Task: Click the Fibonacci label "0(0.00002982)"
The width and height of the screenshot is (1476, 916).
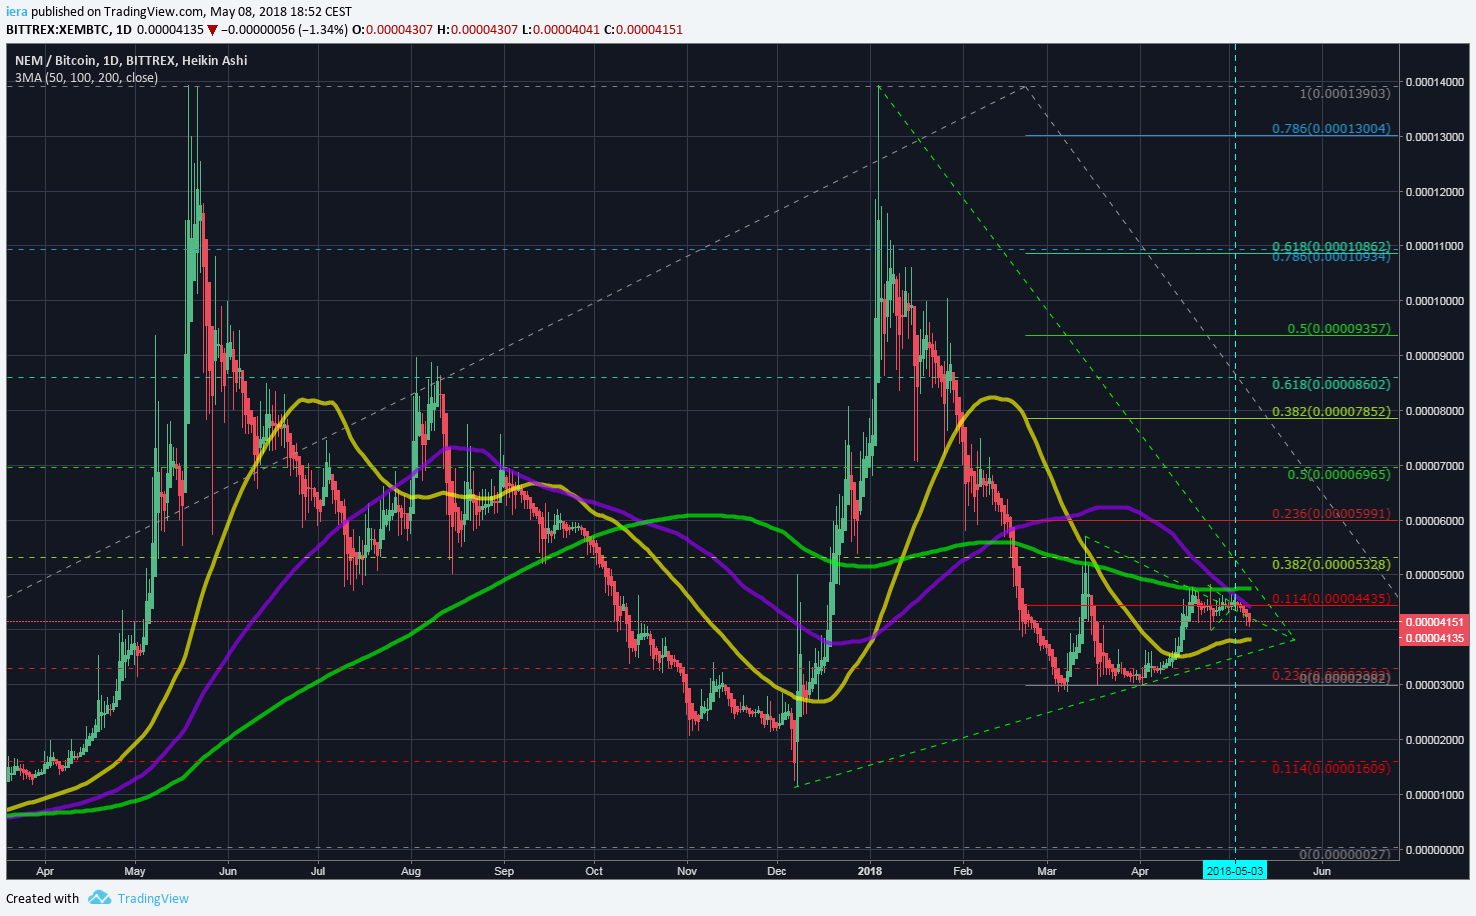Action: [x=1345, y=678]
